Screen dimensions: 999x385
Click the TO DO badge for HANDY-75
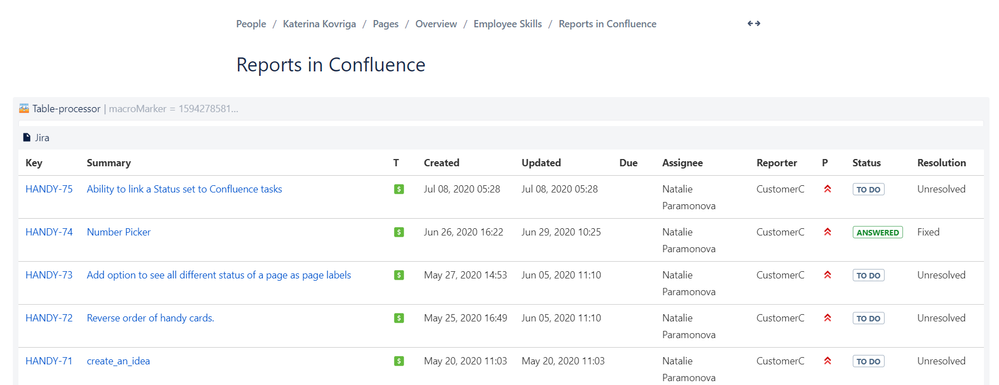(x=868, y=189)
